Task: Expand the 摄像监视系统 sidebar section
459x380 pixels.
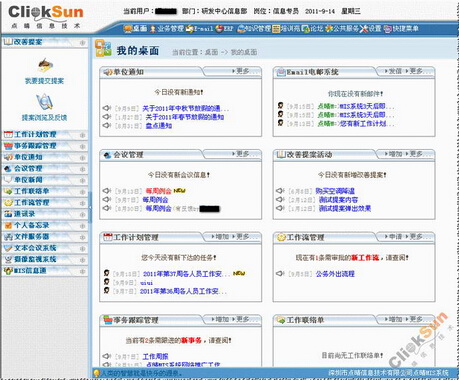Action: click(x=82, y=260)
